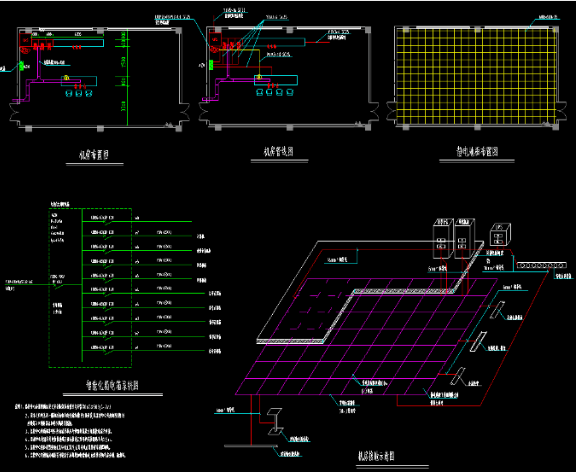
Task: Select the 机房接地示意图 drawing title
Action: click(x=376, y=456)
